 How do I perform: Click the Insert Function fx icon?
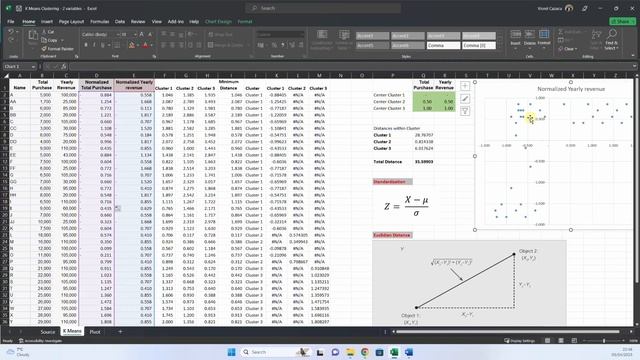click(64, 67)
